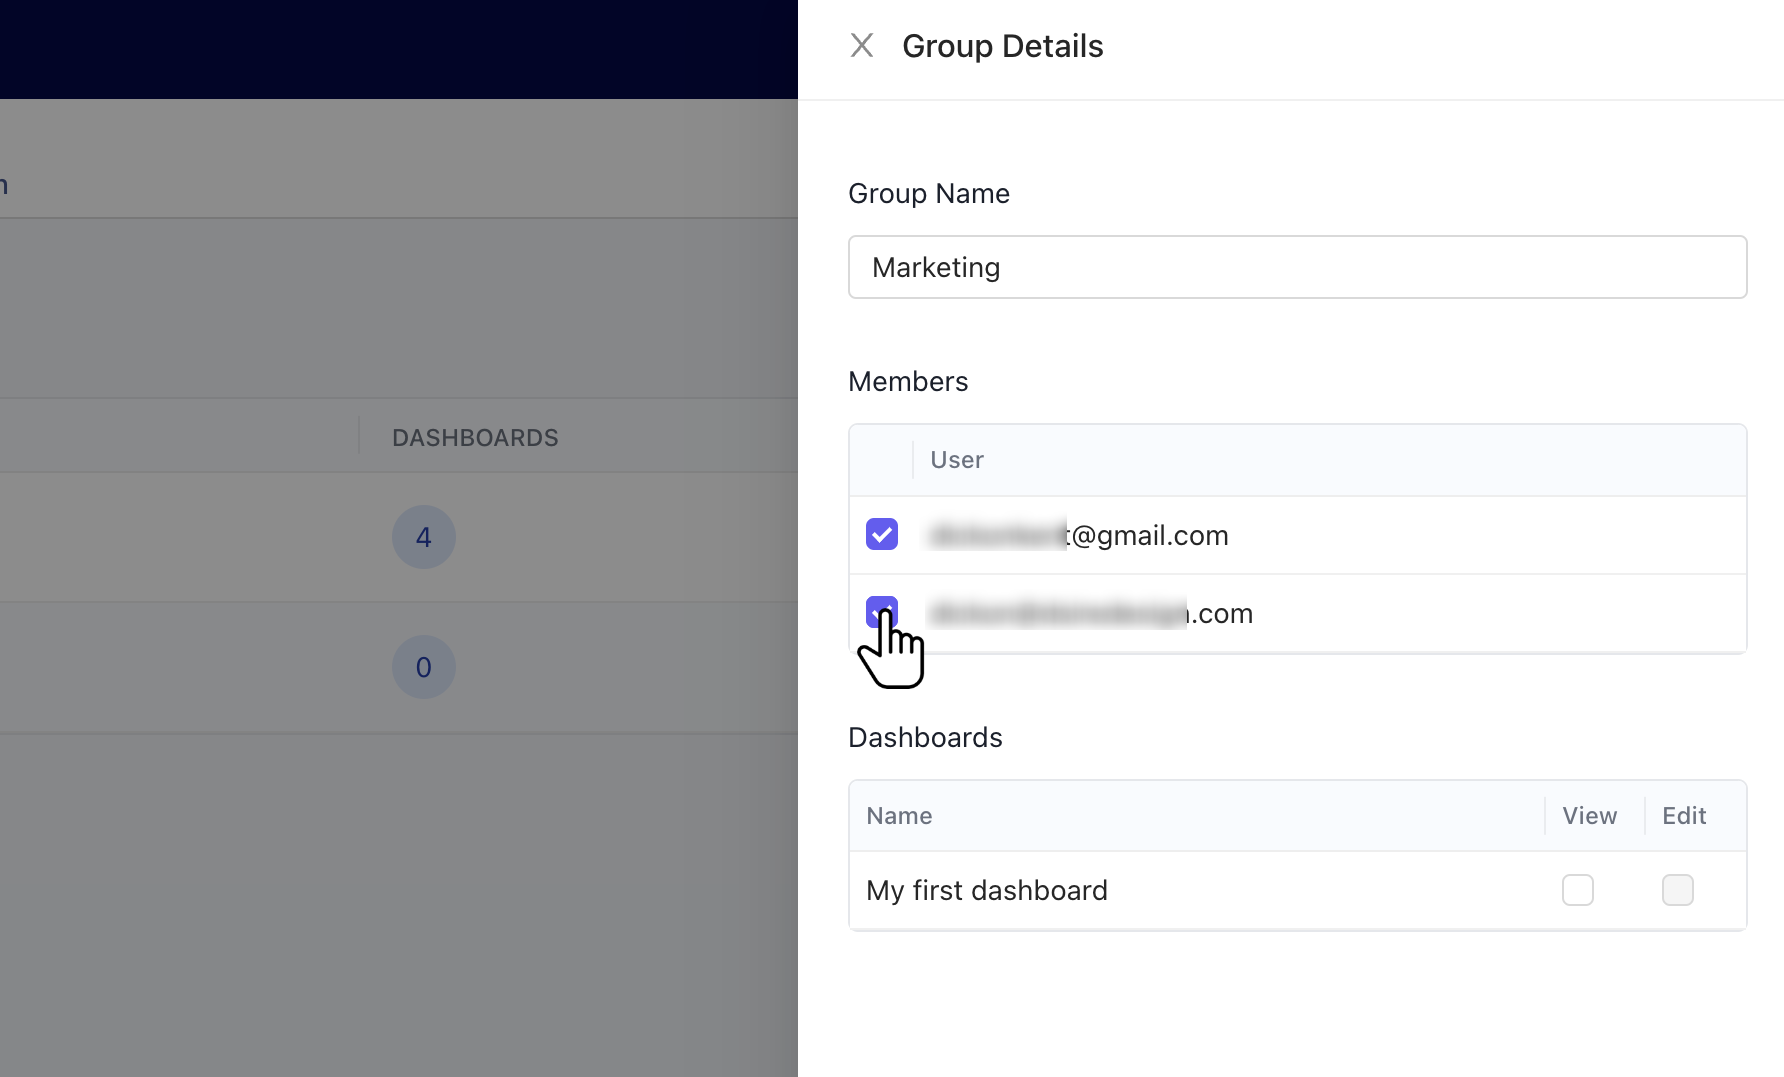1784x1077 pixels.
Task: Click the Edit column header
Action: pyautogui.click(x=1684, y=816)
